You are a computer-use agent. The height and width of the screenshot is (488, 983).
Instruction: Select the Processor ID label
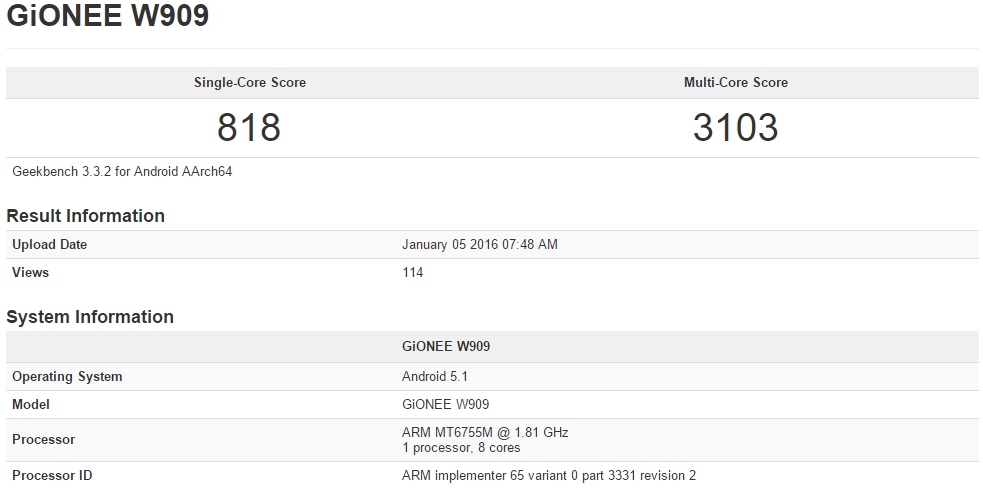pyautogui.click(x=52, y=476)
